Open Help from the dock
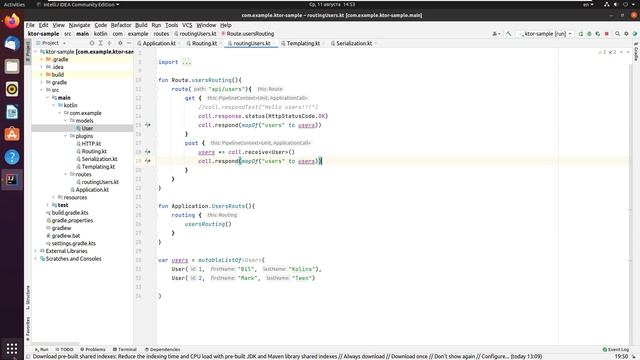The width and height of the screenshot is (640, 360). [12, 157]
